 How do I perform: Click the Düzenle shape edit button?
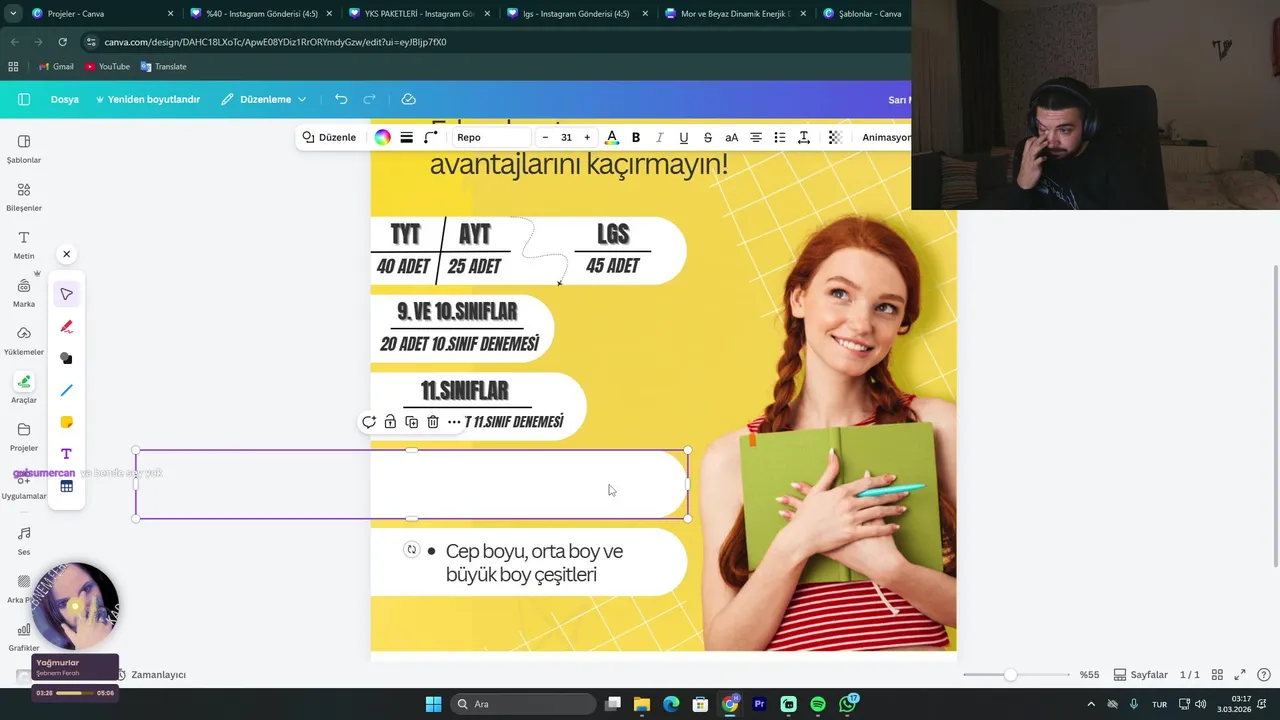329,137
